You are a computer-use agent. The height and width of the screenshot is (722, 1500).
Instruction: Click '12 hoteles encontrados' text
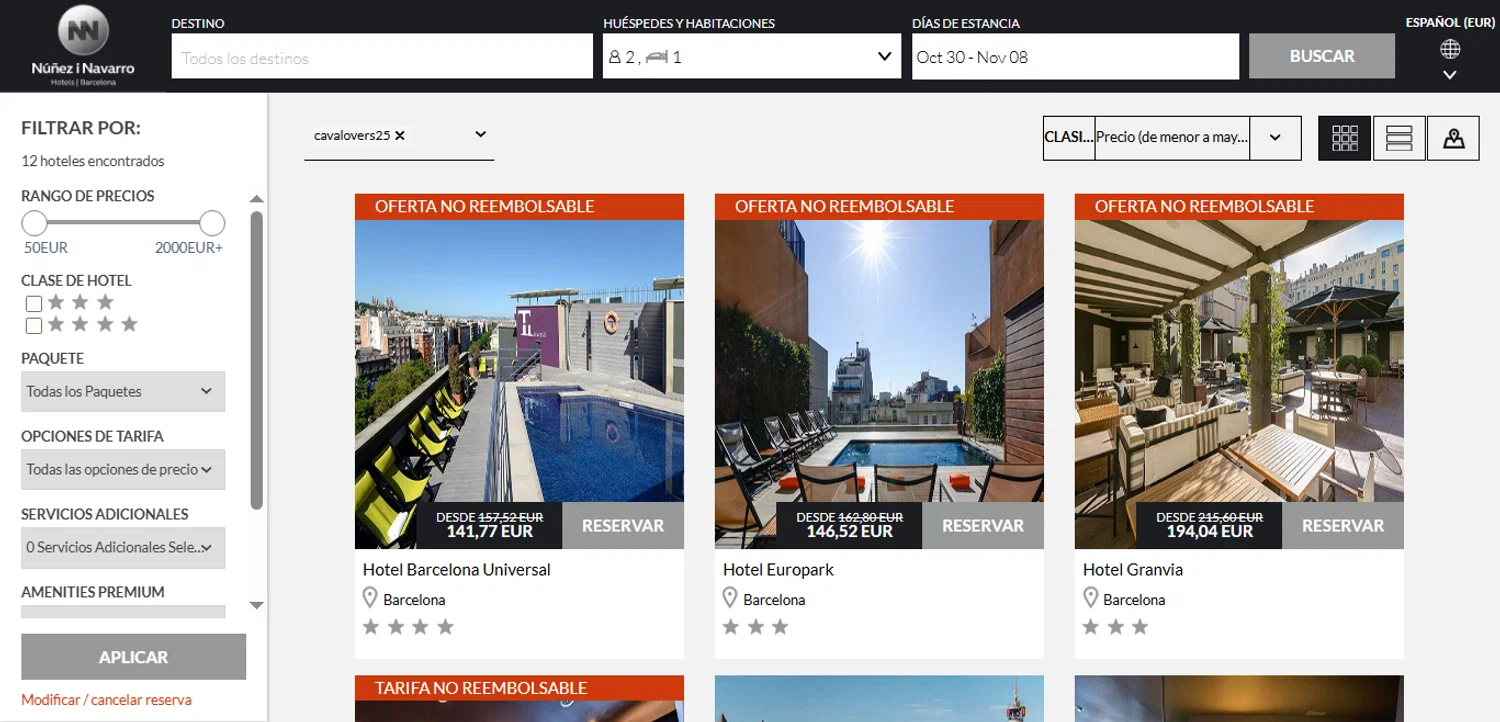[93, 161]
